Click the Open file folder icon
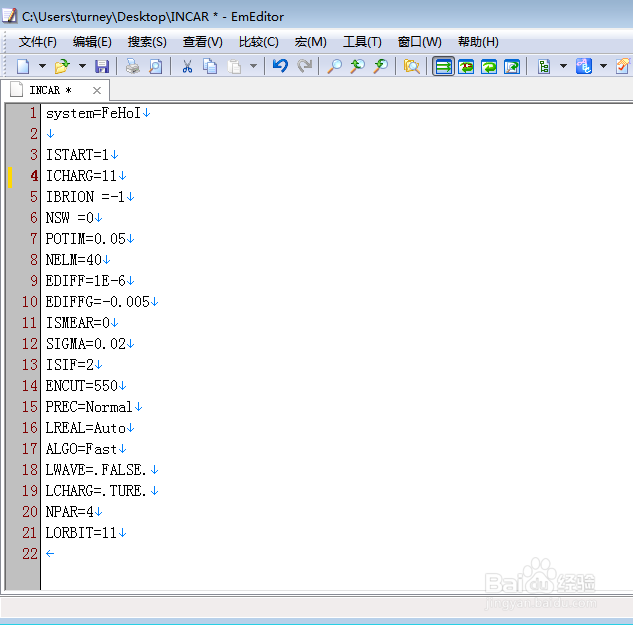Viewport: 633px width, 625px height. point(62,66)
